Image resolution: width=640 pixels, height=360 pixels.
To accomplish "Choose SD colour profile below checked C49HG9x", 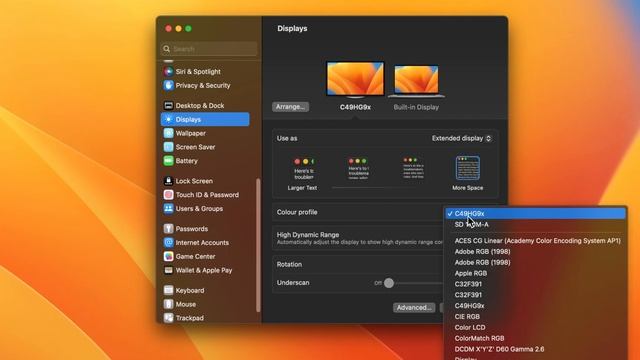I will [x=535, y=224].
